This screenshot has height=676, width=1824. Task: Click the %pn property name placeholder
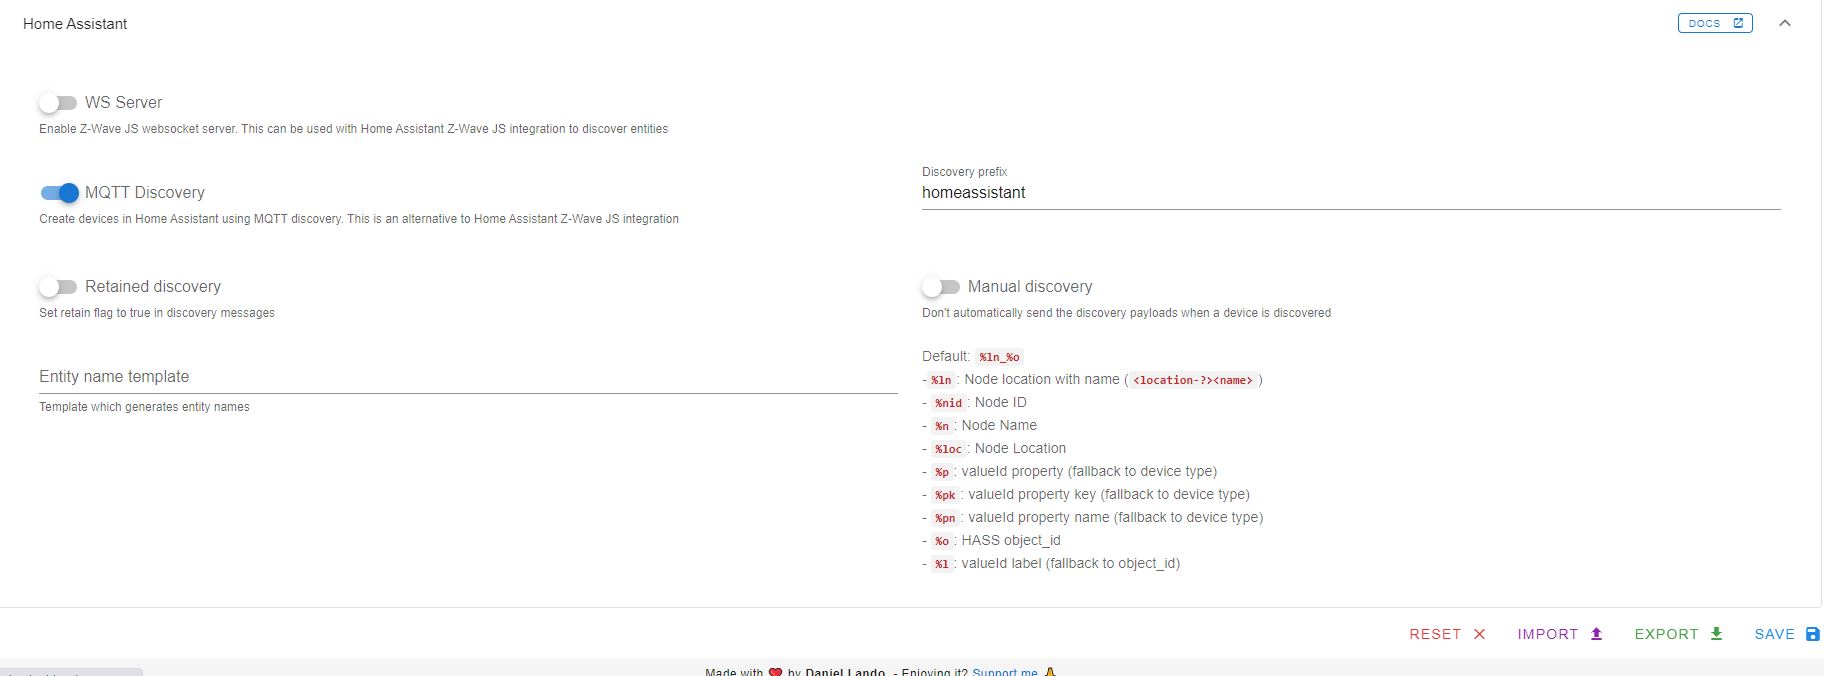tap(945, 518)
